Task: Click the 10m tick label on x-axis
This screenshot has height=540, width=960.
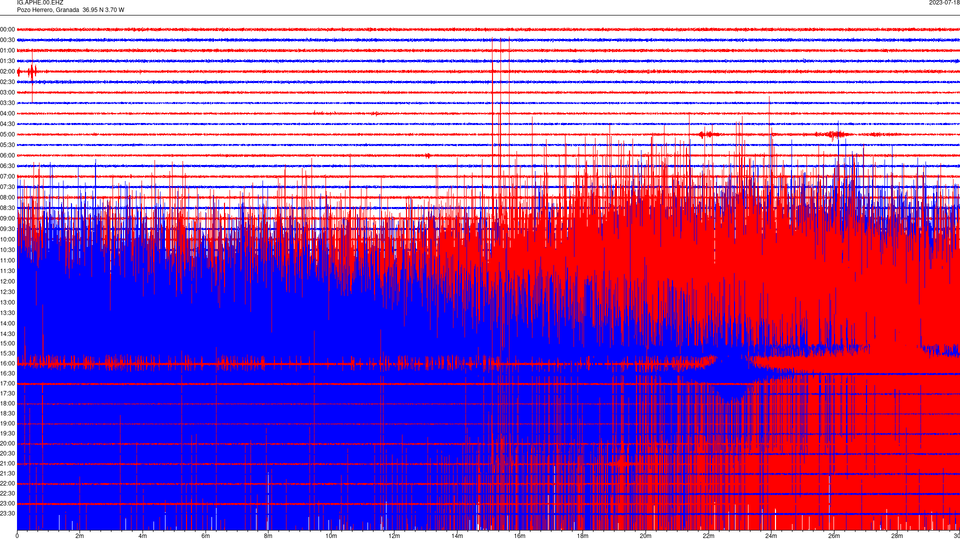Action: point(331,536)
